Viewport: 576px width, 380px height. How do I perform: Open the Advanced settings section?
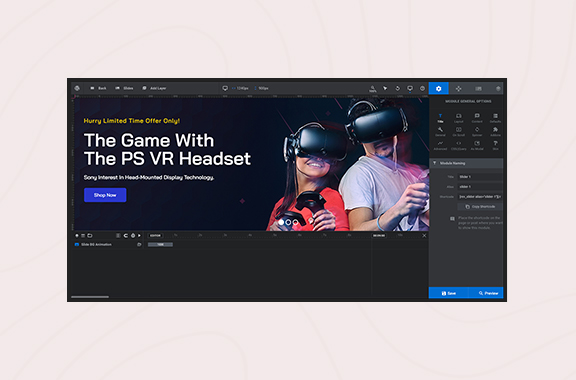click(x=440, y=146)
